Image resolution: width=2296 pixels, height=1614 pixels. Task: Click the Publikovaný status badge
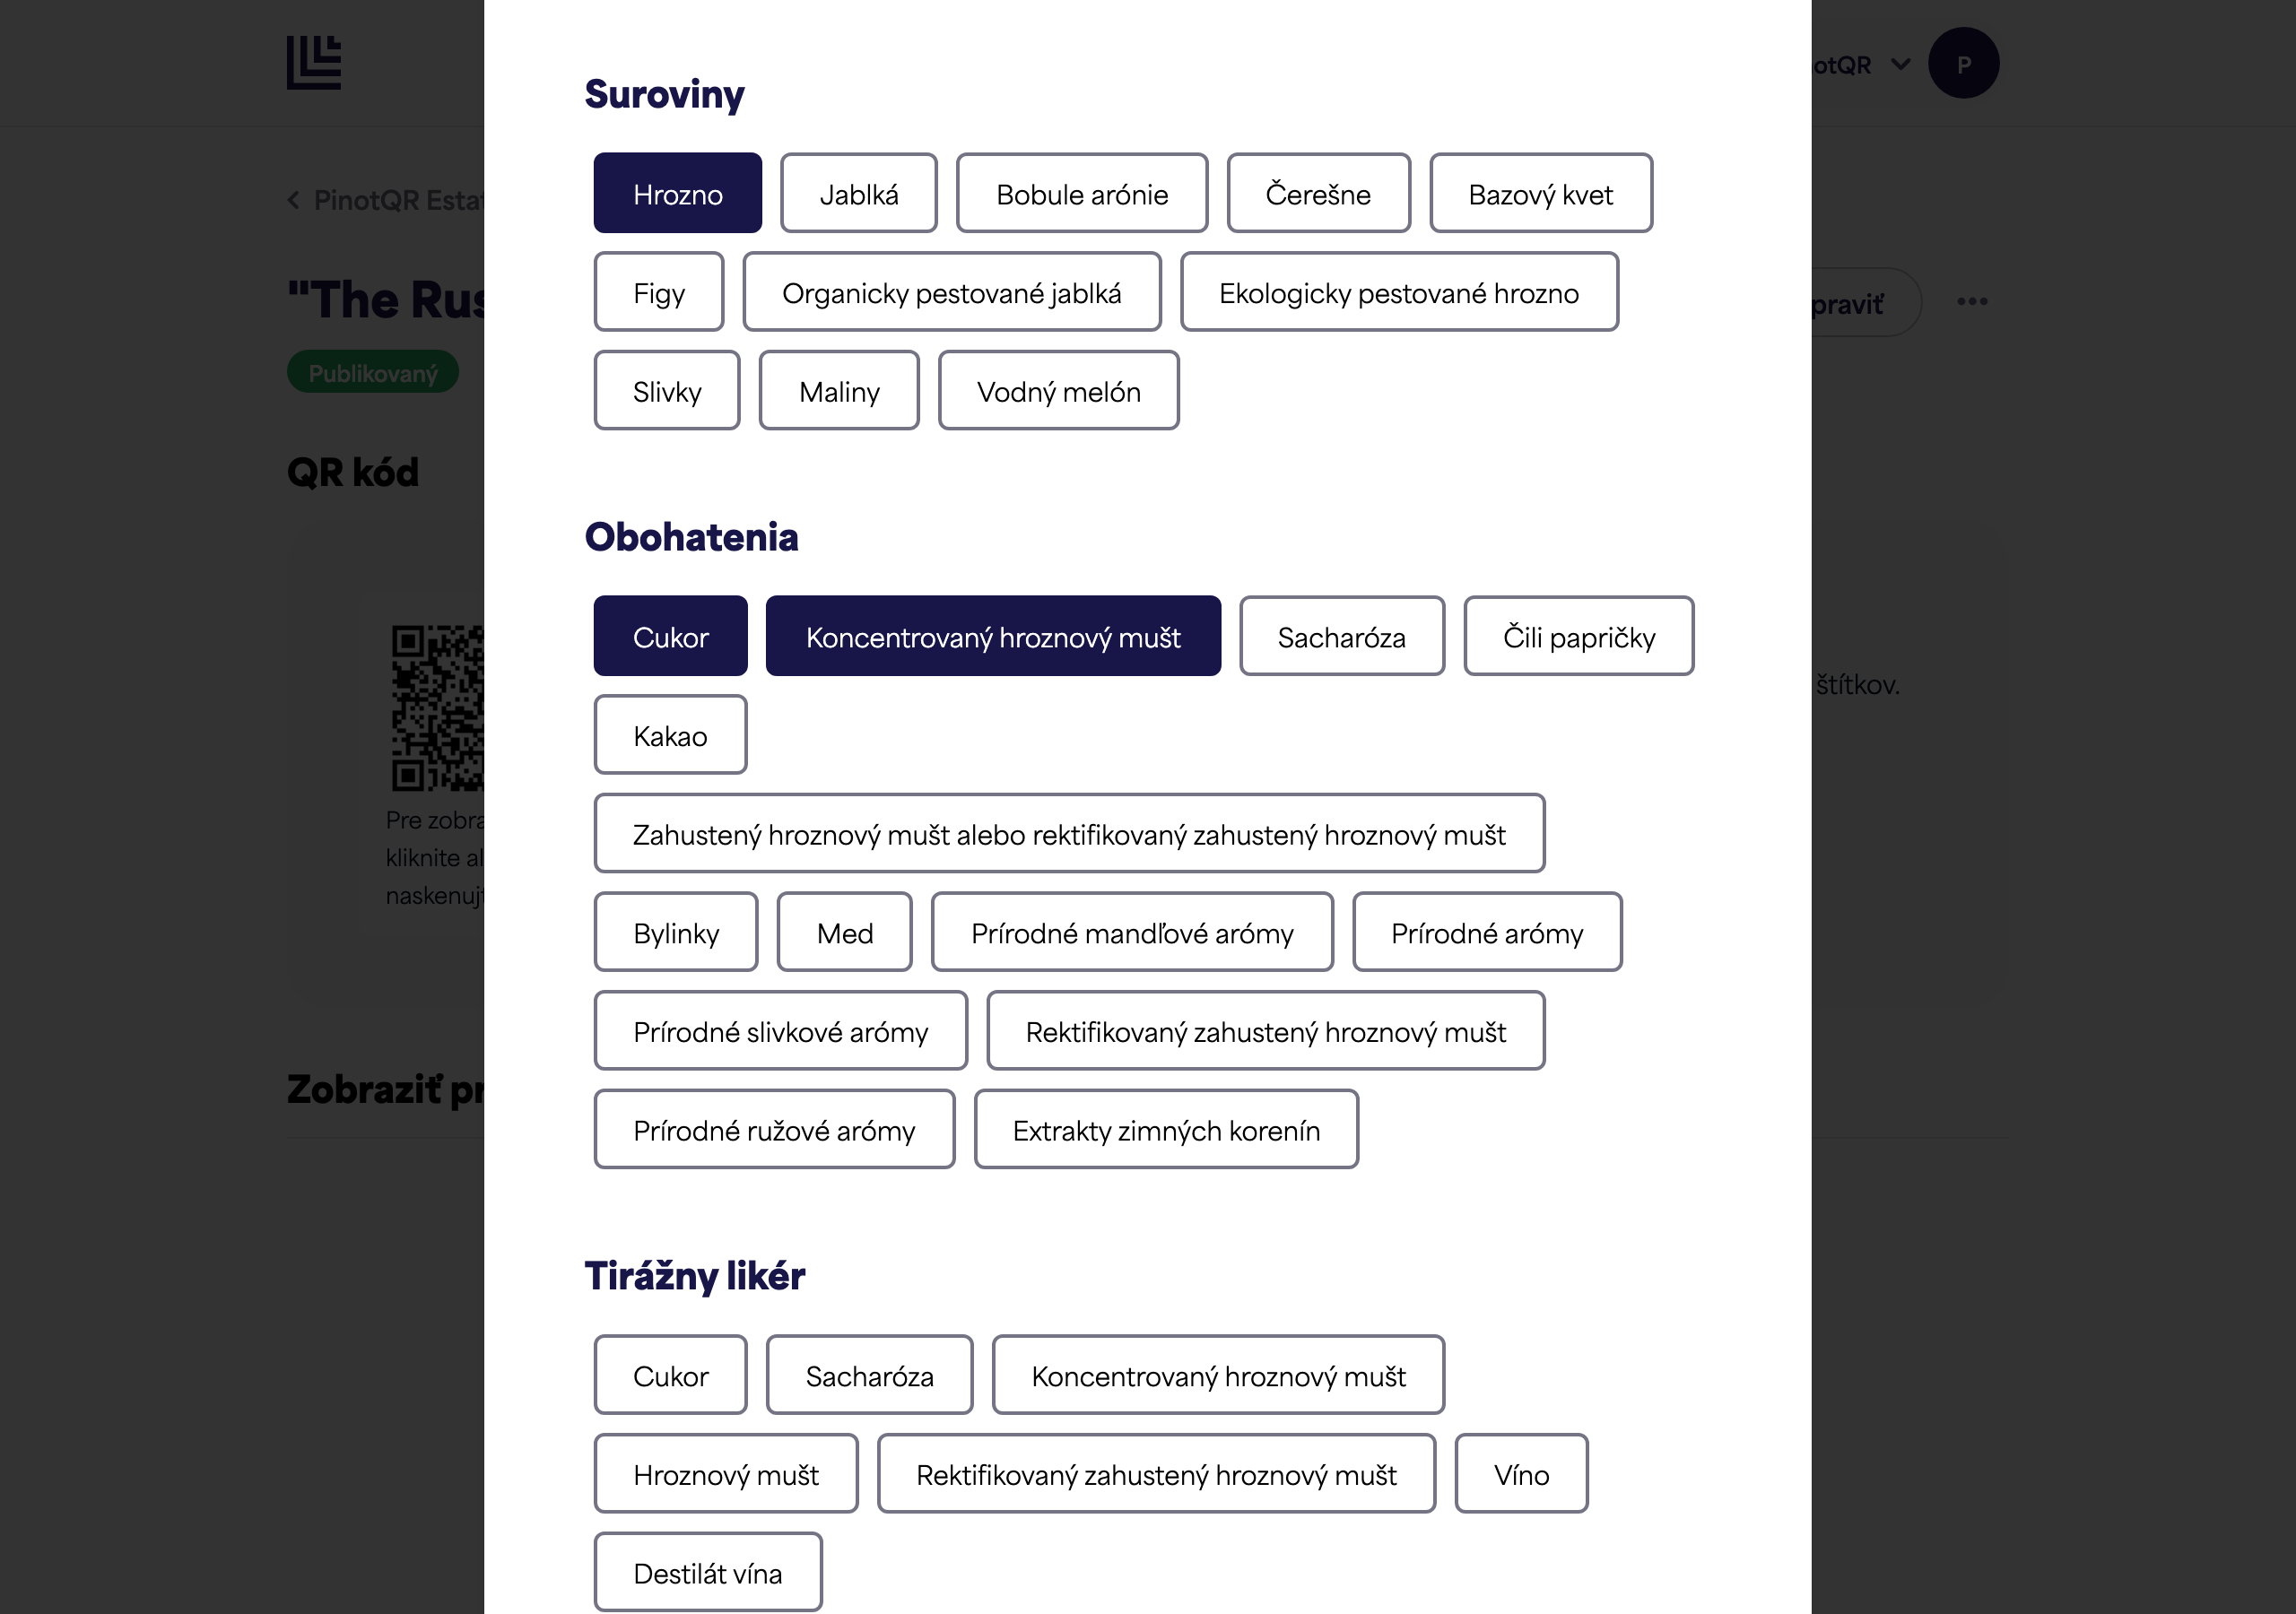click(x=373, y=372)
